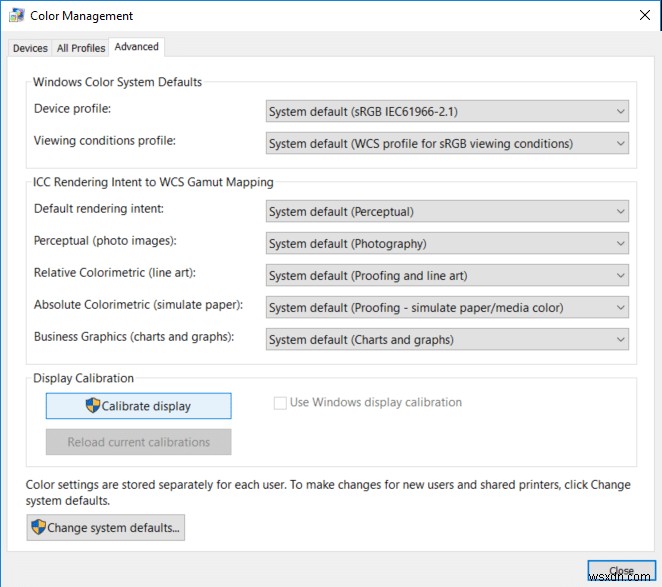Click the shield icon on Calibrate display
This screenshot has width=662, height=587.
pos(93,405)
